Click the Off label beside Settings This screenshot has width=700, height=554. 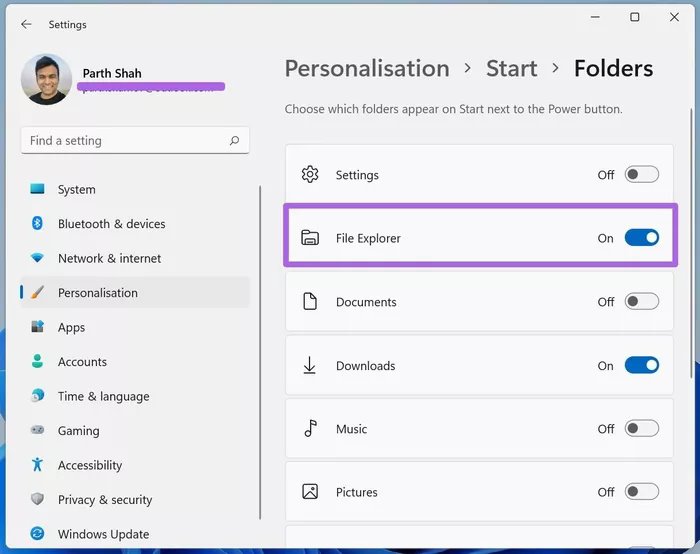(606, 175)
